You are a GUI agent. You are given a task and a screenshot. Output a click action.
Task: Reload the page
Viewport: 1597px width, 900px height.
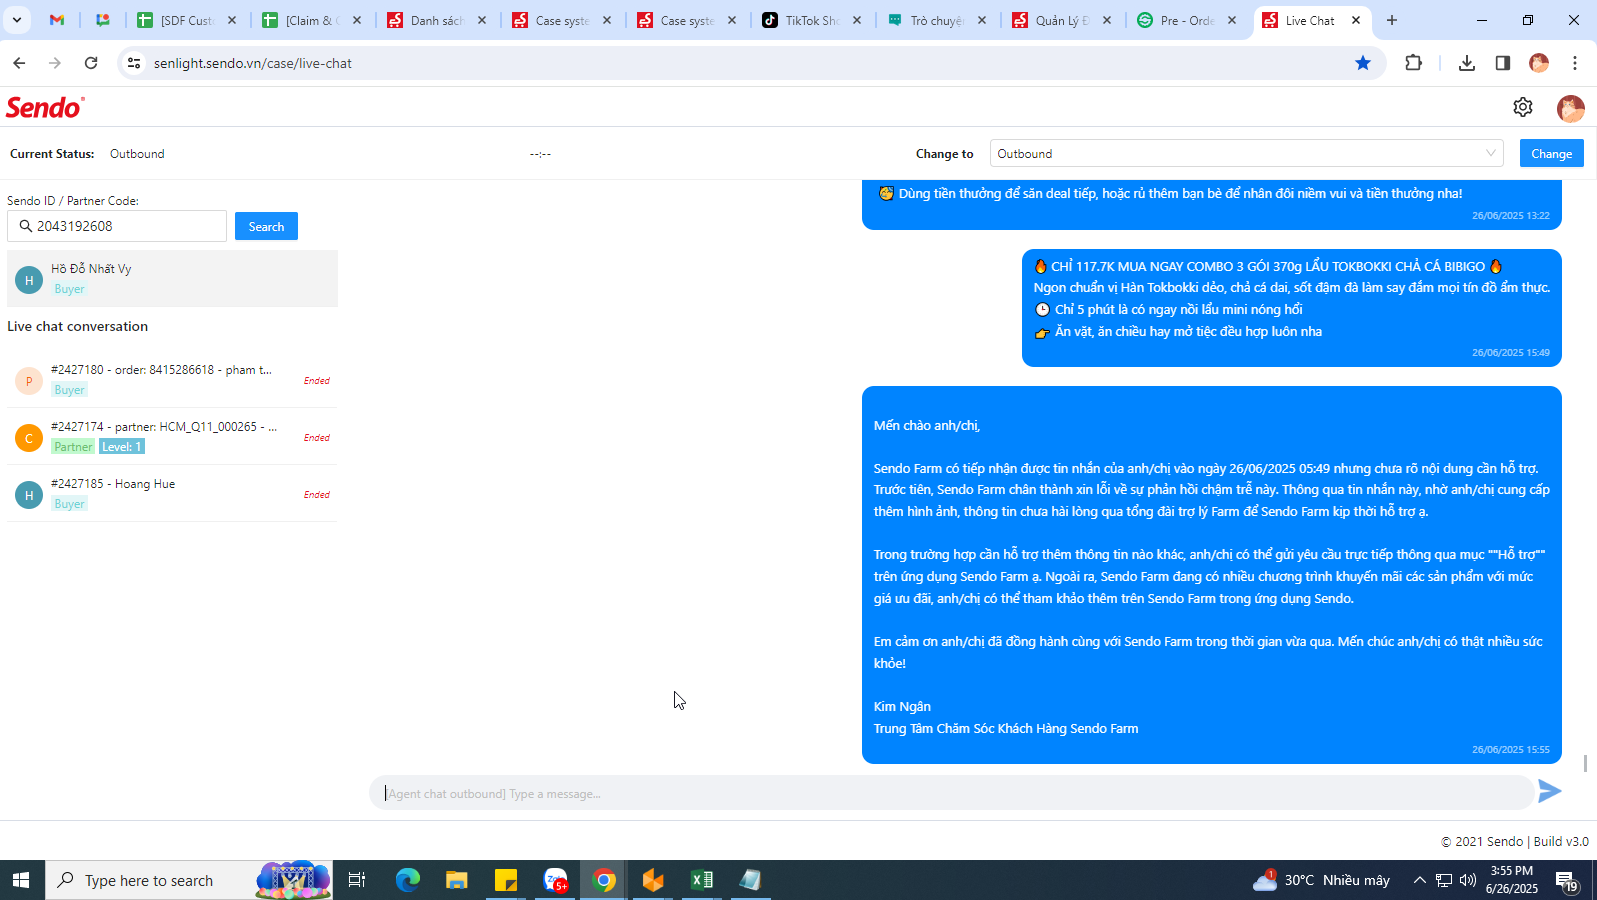point(91,63)
